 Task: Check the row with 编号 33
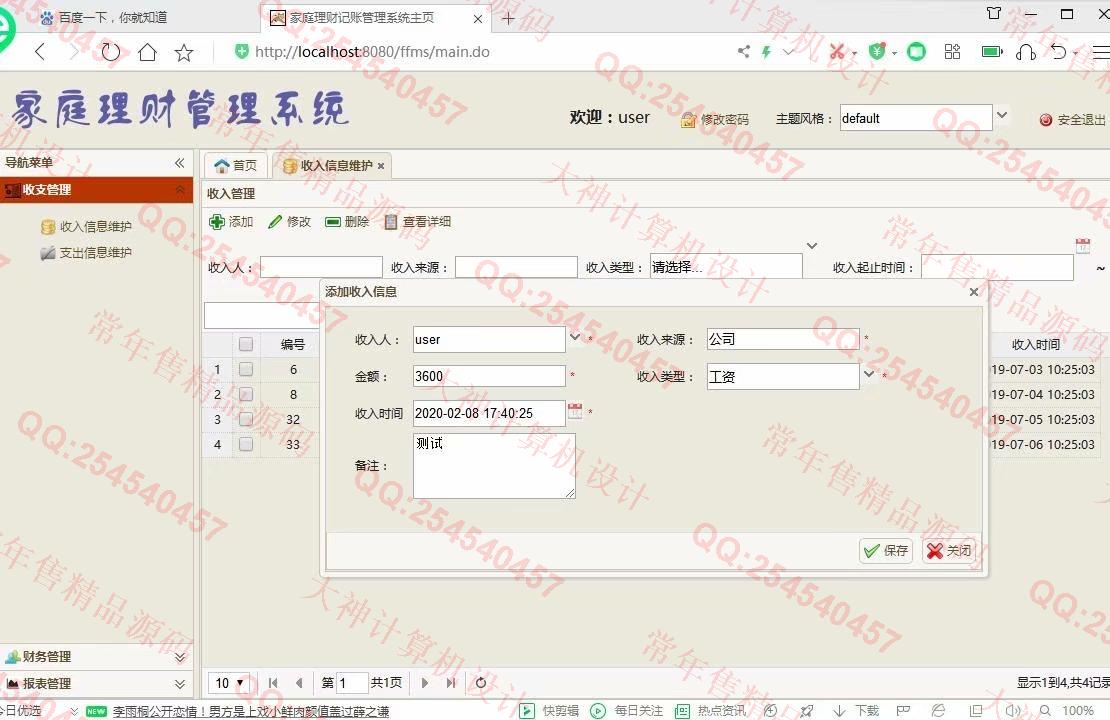click(x=246, y=444)
